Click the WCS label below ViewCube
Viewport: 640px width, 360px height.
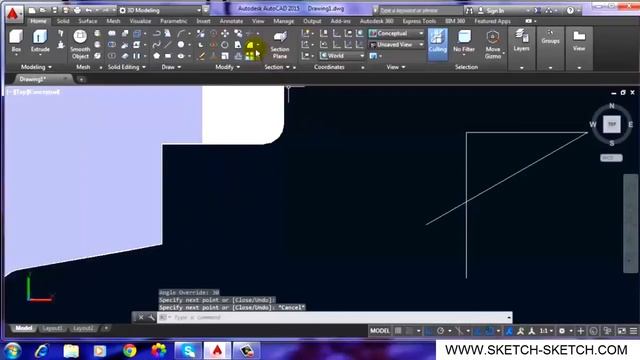point(611,158)
